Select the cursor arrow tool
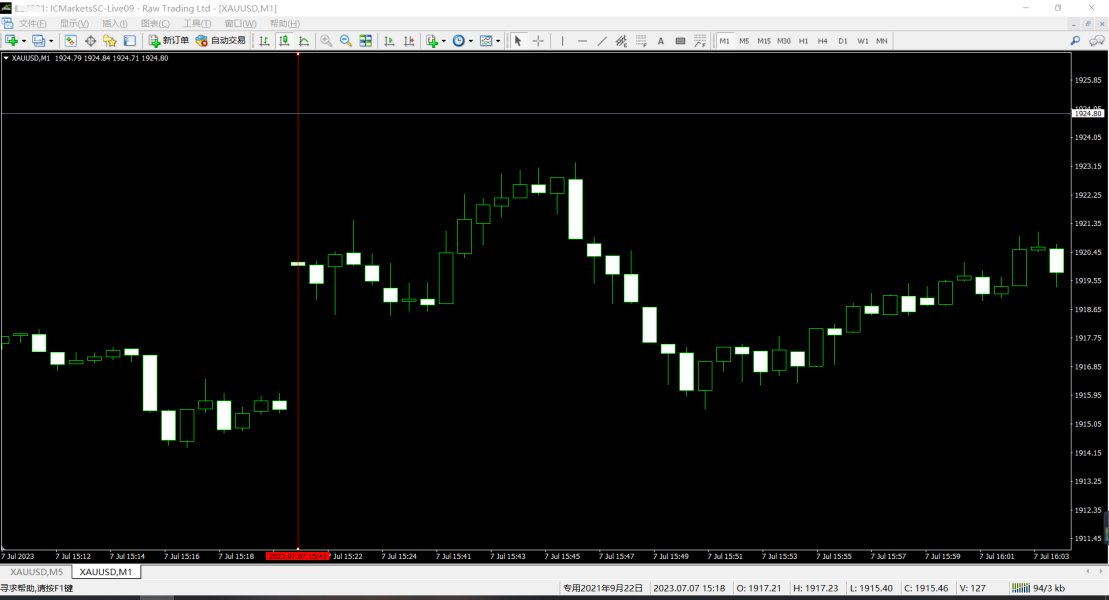Viewport: 1109px width, 600px height. point(518,41)
